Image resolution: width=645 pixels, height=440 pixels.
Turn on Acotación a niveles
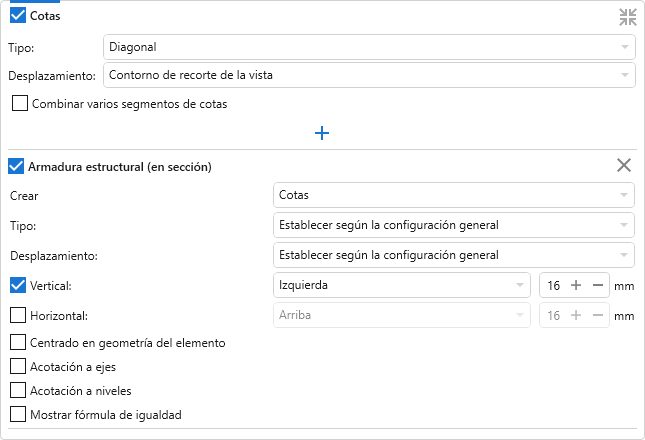17,390
